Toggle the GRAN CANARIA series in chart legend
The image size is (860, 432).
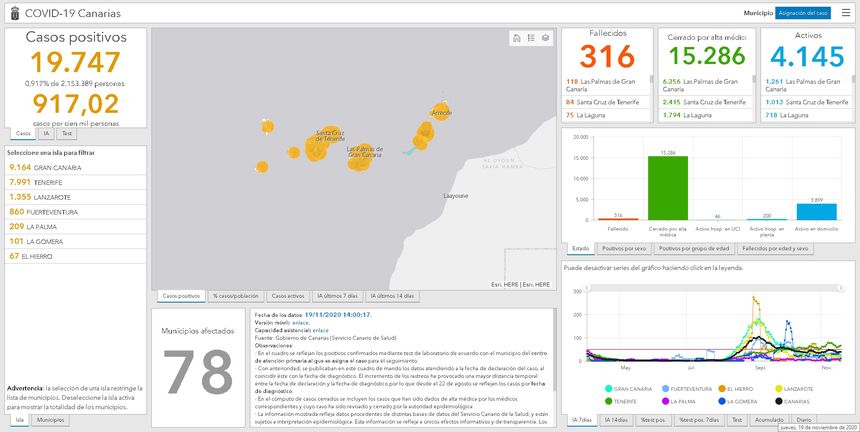pos(629,388)
